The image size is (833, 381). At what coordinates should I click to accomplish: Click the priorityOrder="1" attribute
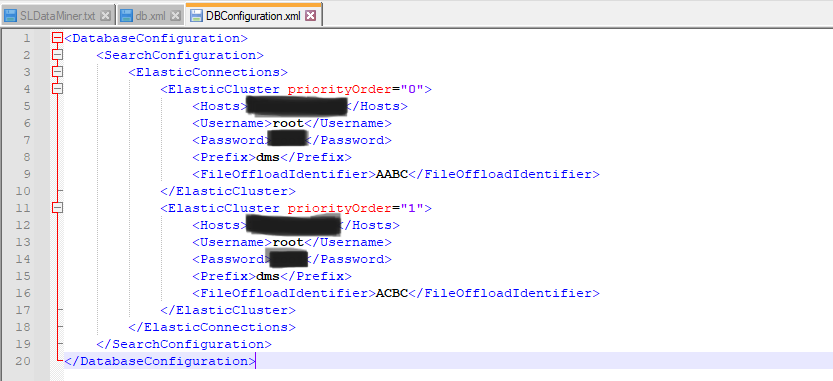[356, 208]
